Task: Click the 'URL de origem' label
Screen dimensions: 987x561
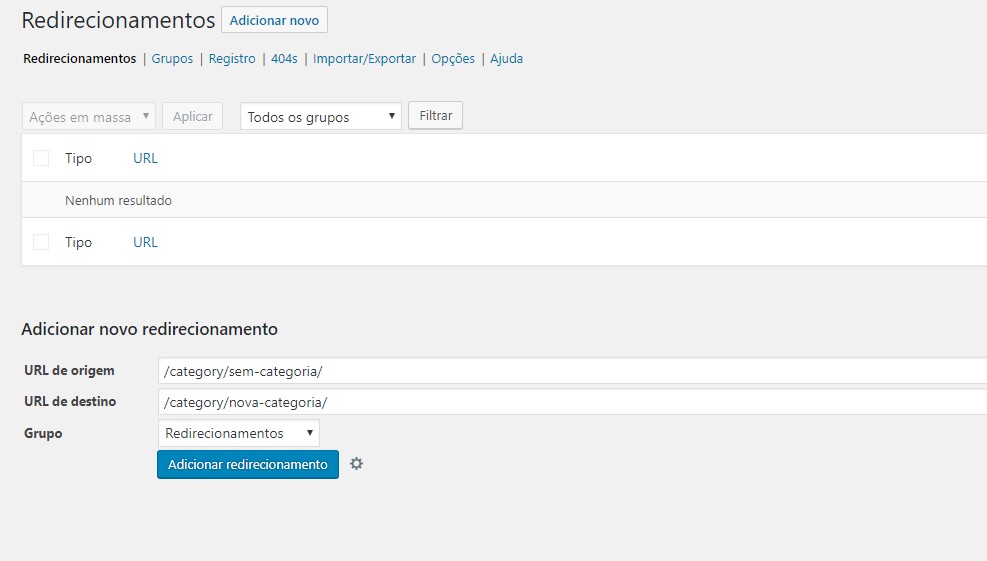Action: coord(69,370)
